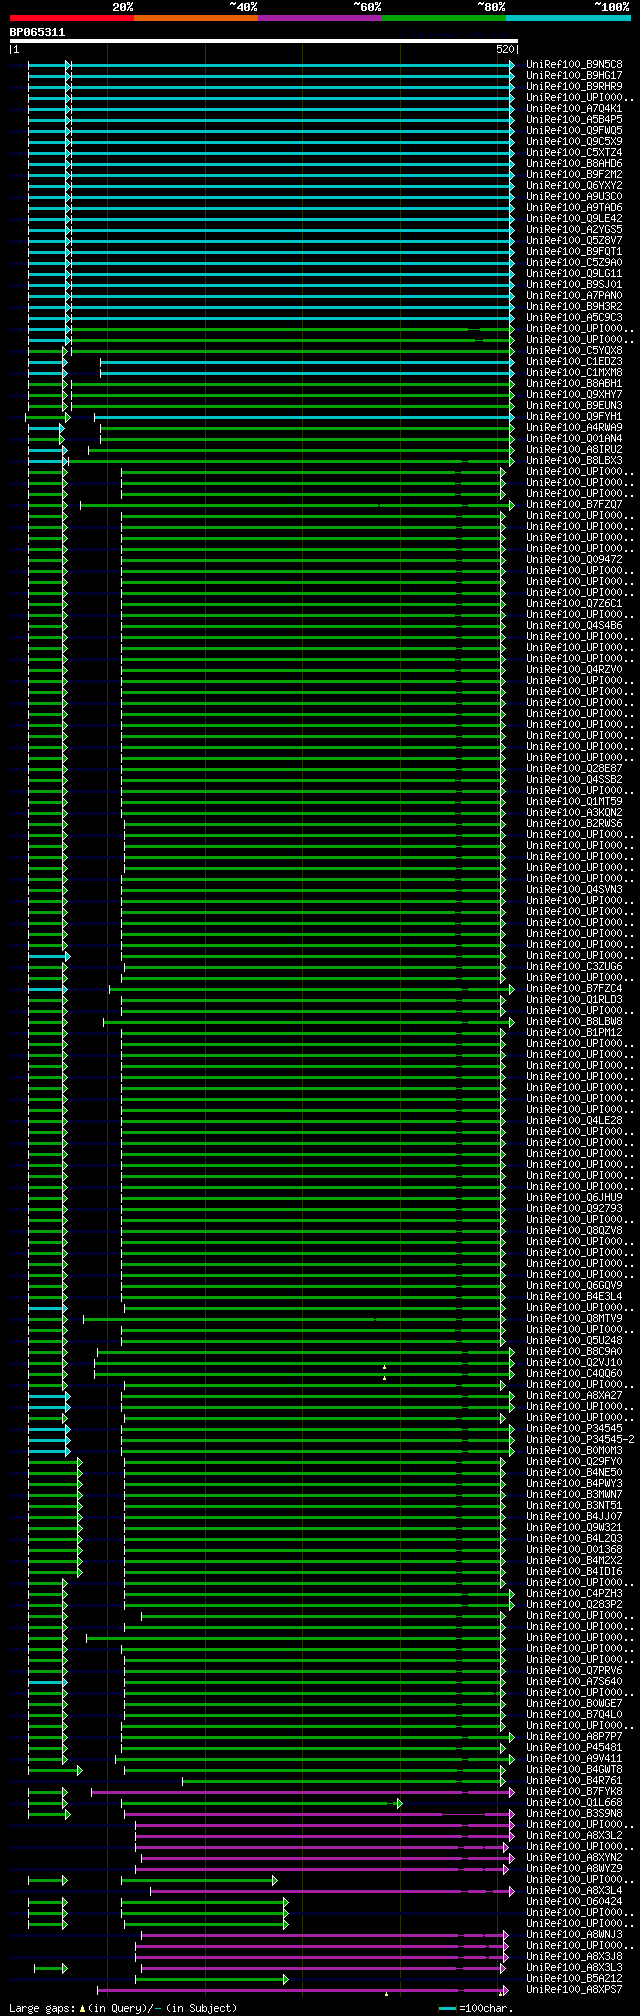Click hit label UniRef100_B4E3L4
The height and width of the screenshot is (2016, 640).
[574, 1297]
